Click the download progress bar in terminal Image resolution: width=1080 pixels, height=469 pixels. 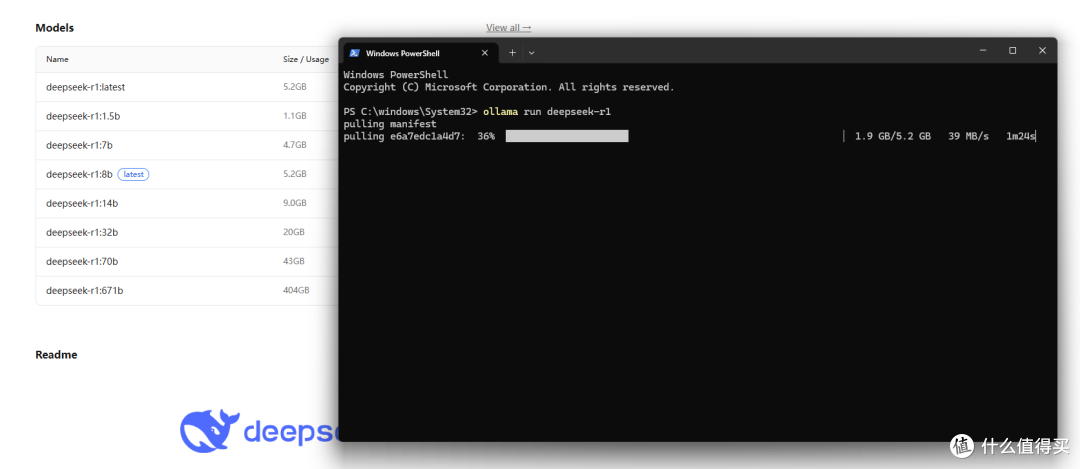567,136
